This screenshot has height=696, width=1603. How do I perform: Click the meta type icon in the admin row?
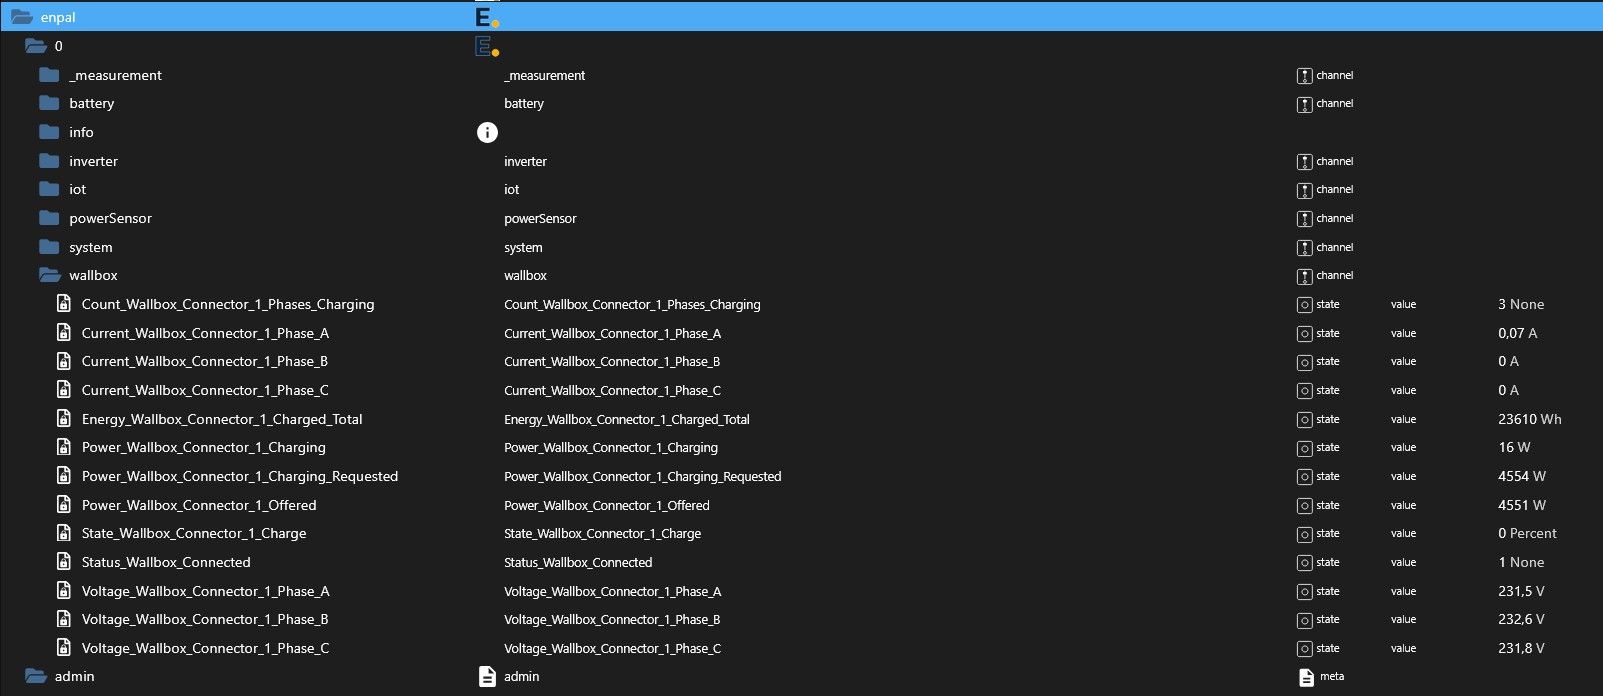1305,677
